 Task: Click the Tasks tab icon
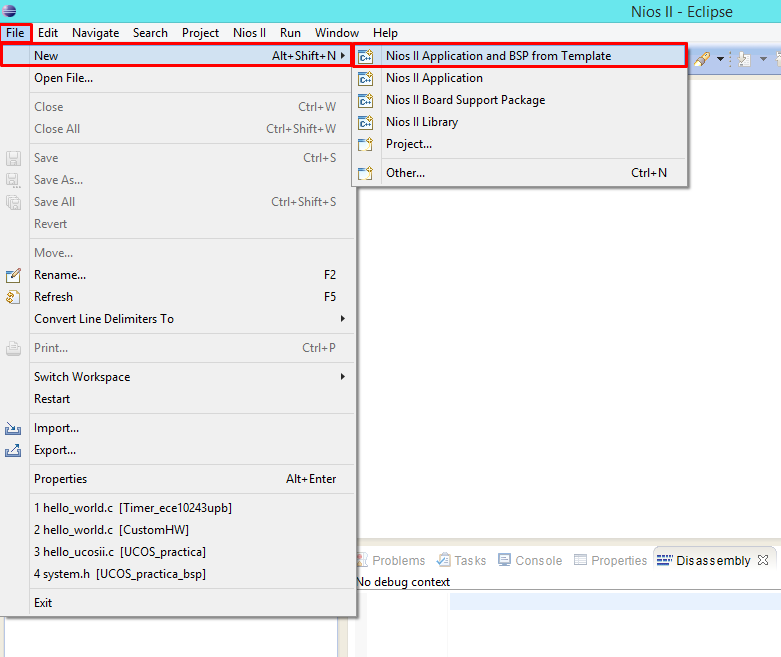[443, 560]
